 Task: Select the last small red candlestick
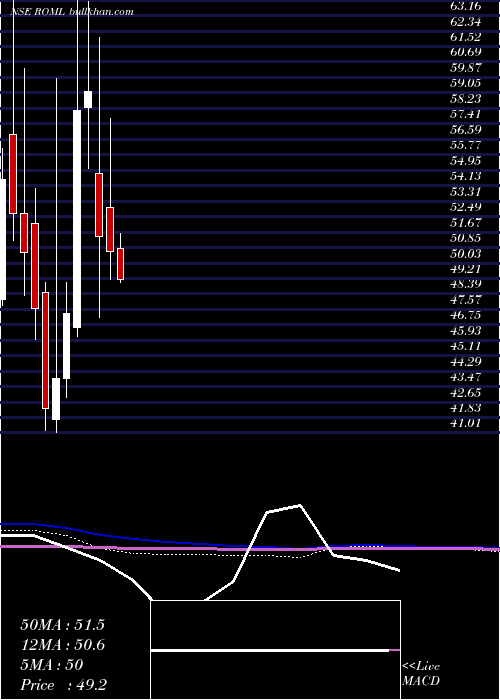tap(121, 264)
